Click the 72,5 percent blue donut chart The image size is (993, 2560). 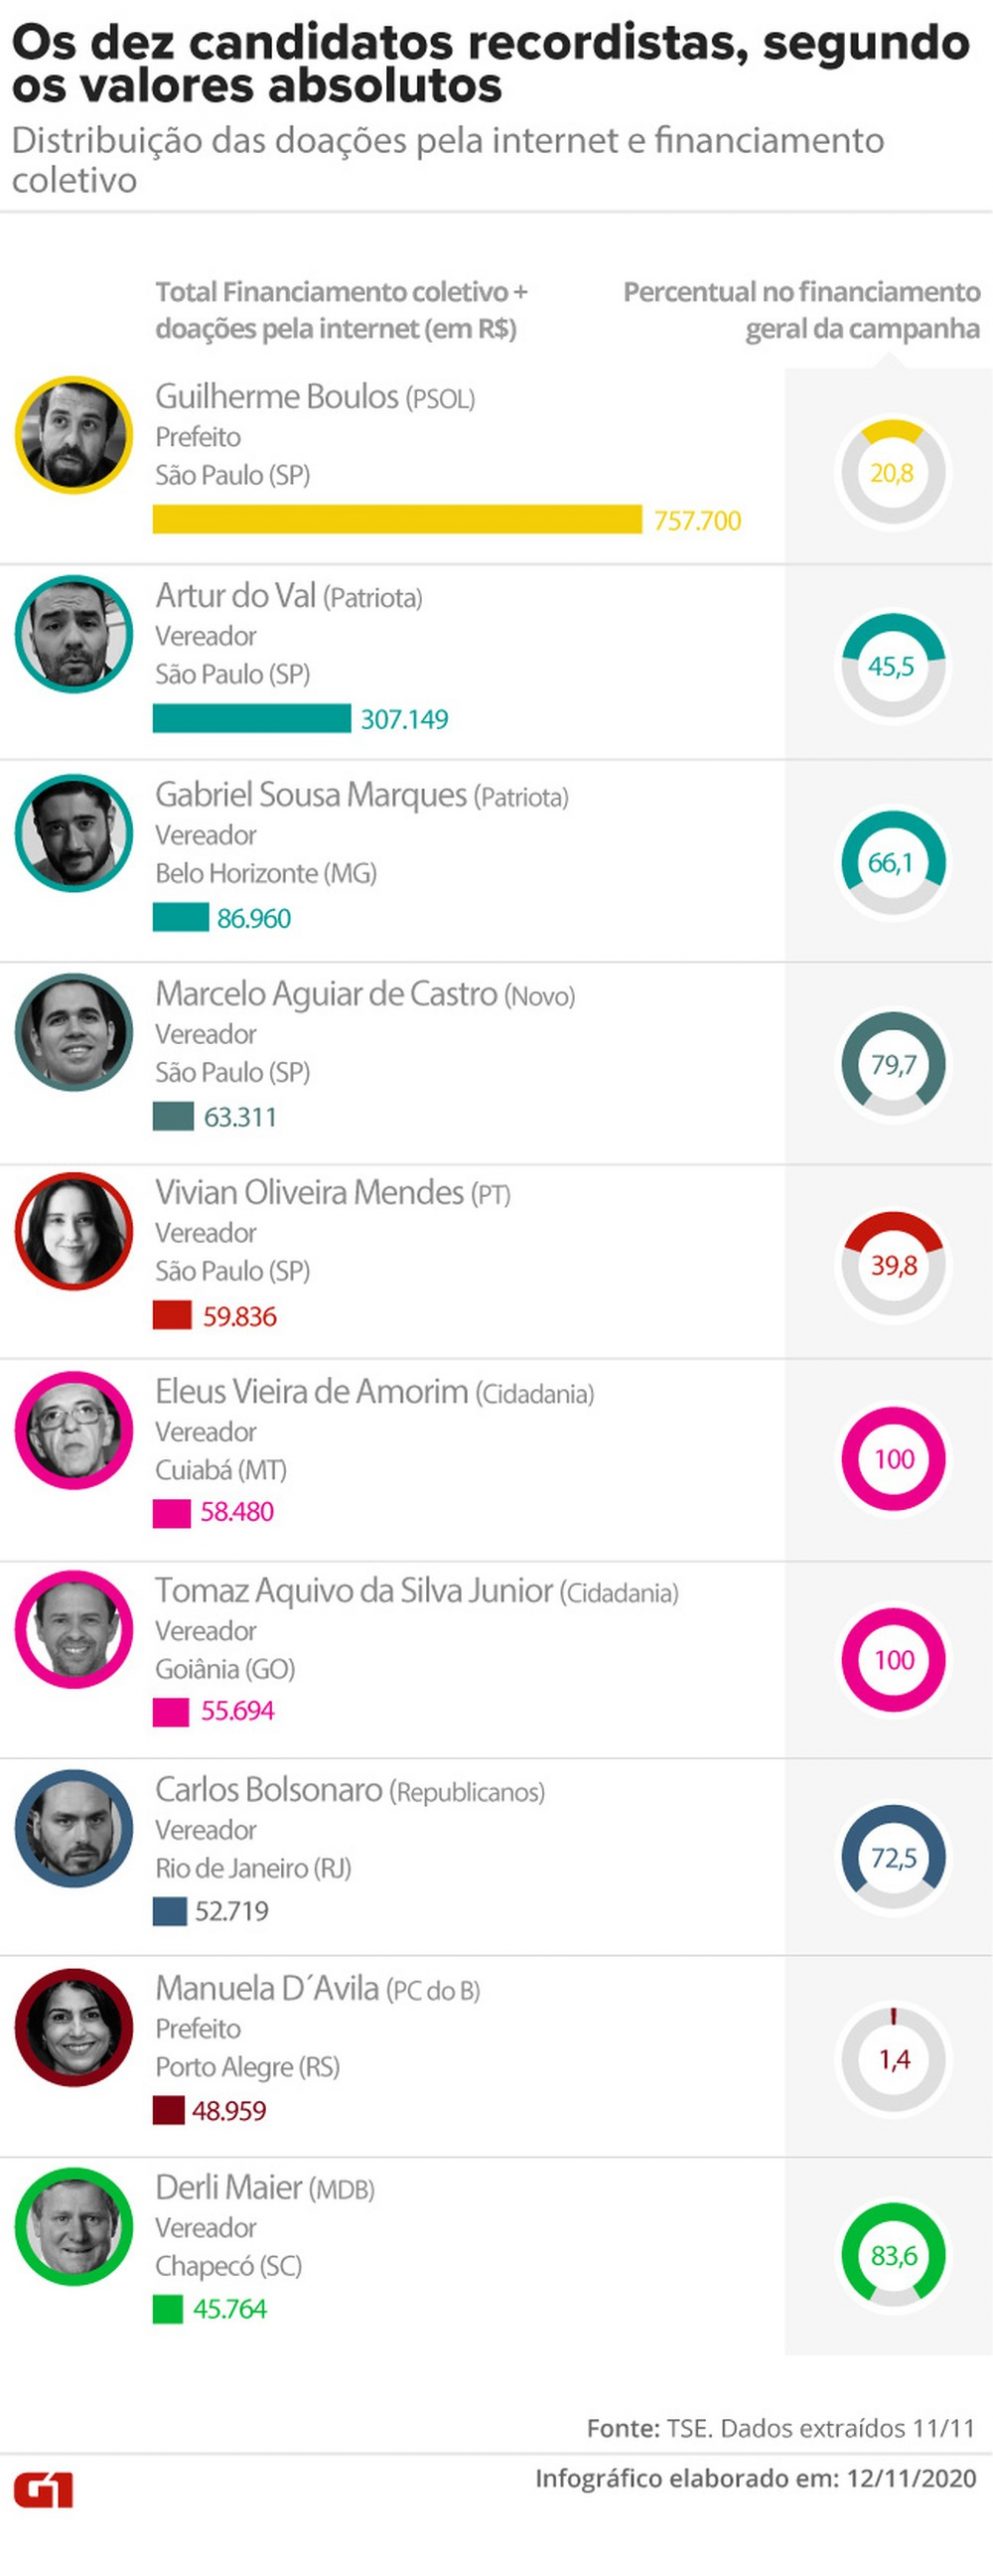[x=893, y=1858]
